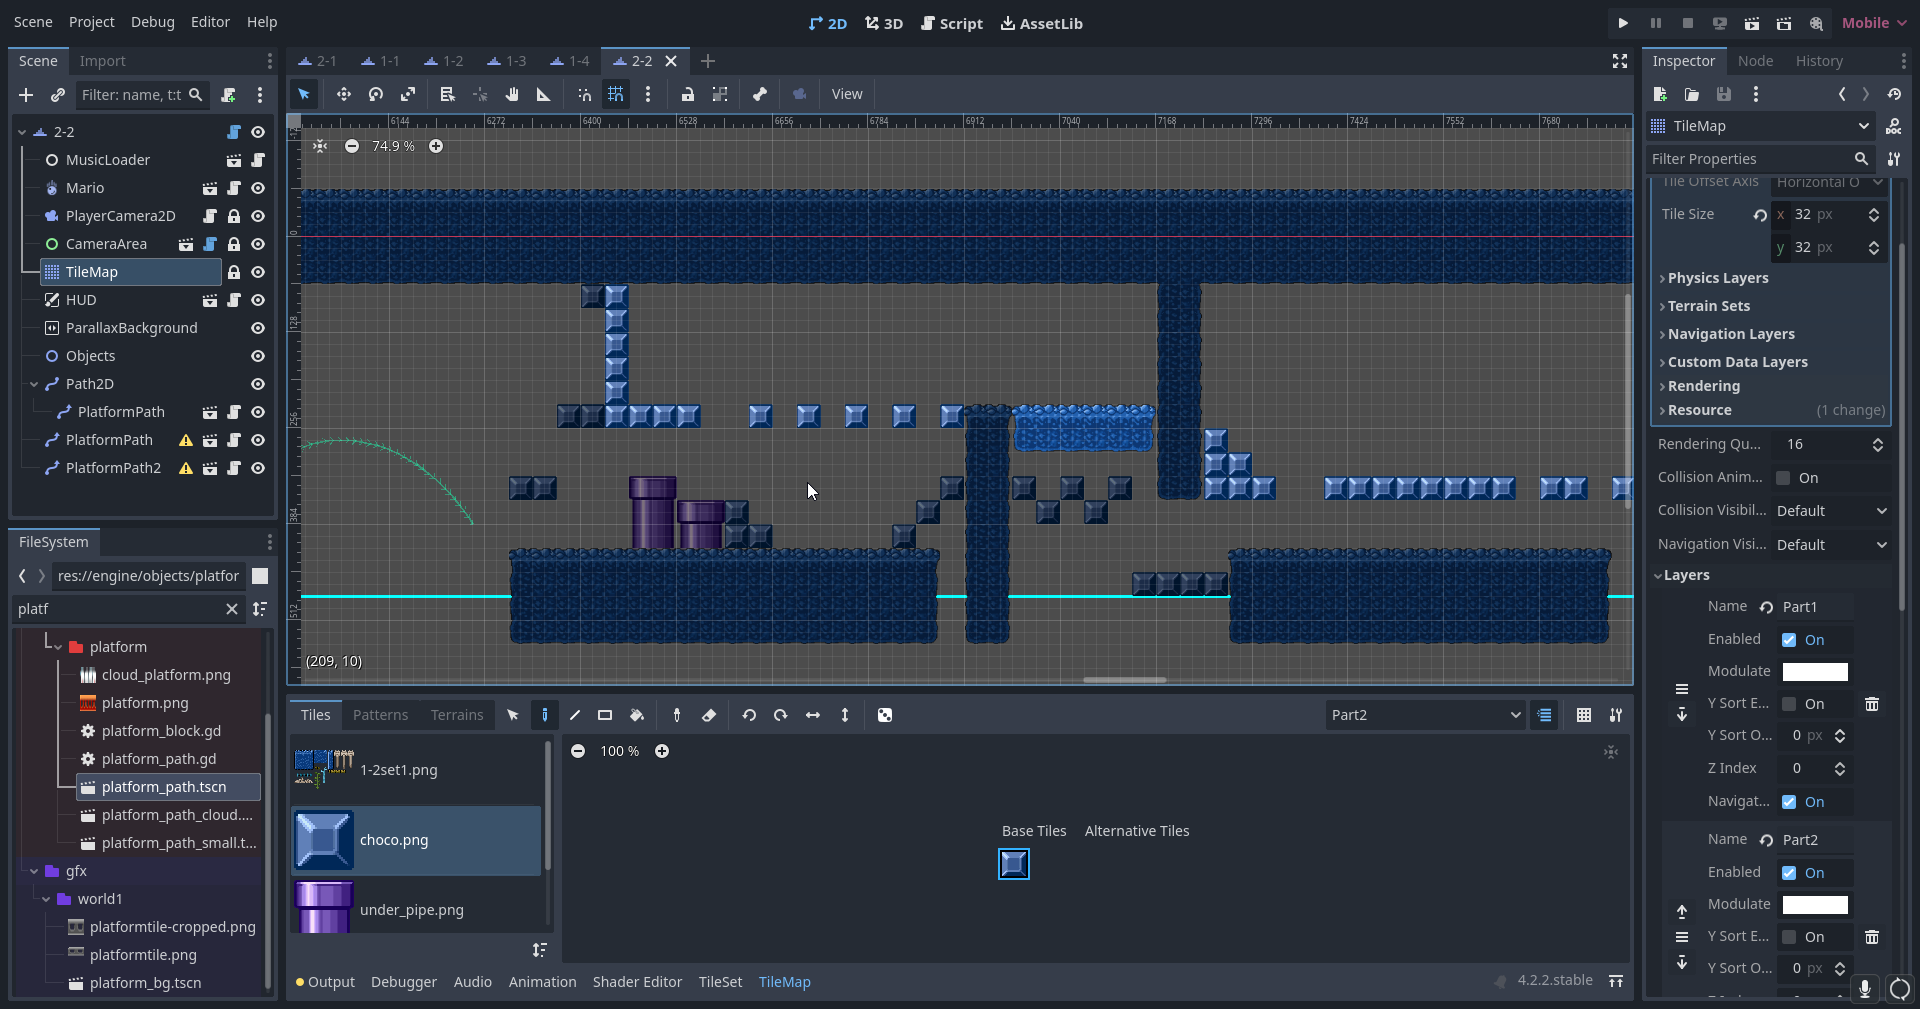
Task: Choose the TileMap paint tool
Action: point(545,715)
